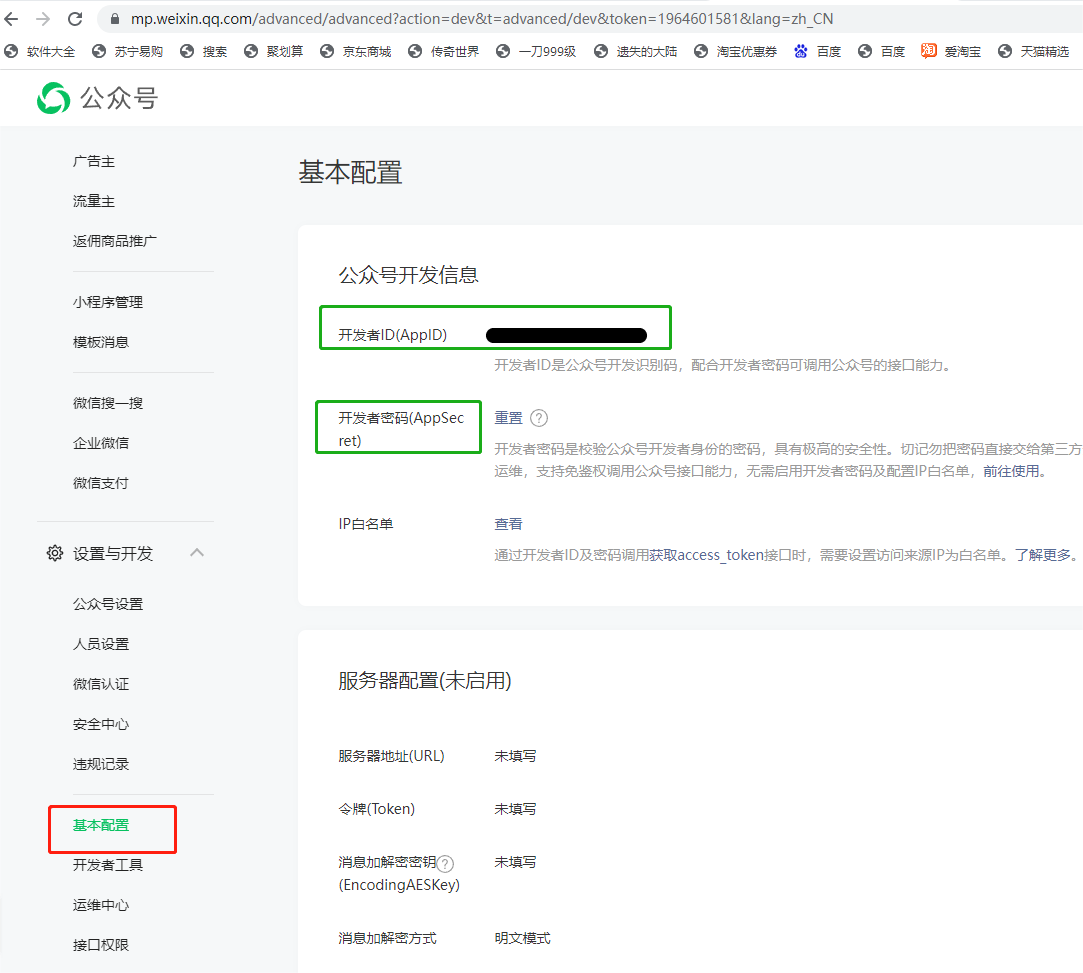Click the browser back arrow

pos(12,19)
